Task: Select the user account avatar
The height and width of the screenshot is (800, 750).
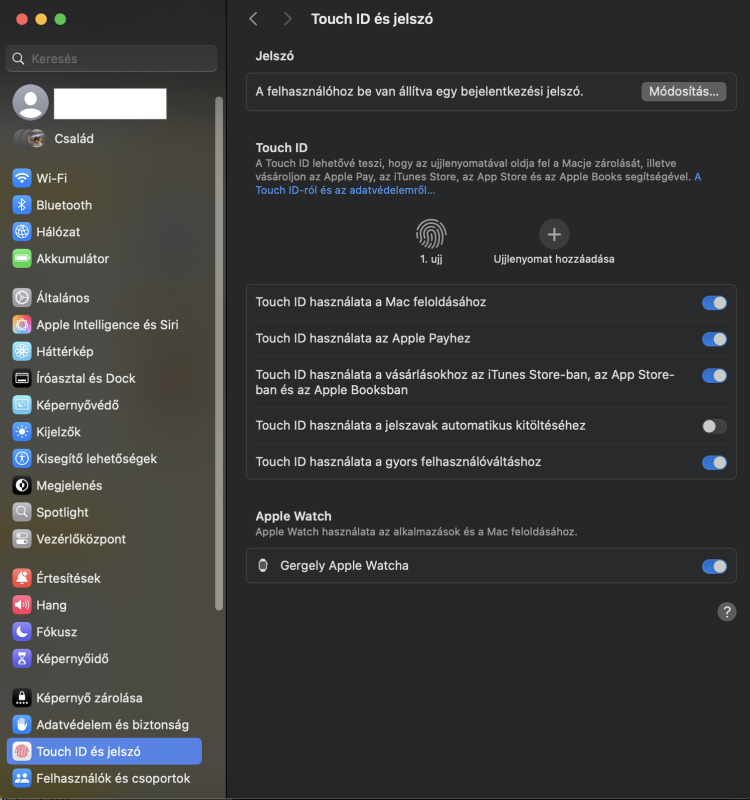Action: click(x=30, y=102)
